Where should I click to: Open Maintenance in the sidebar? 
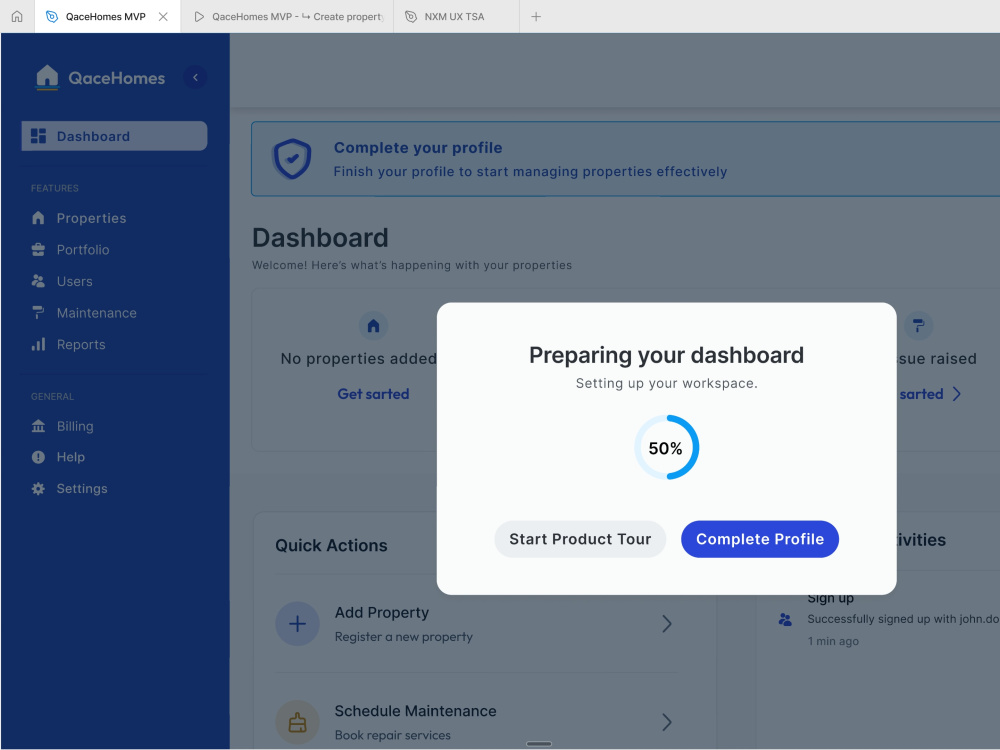tap(96, 313)
